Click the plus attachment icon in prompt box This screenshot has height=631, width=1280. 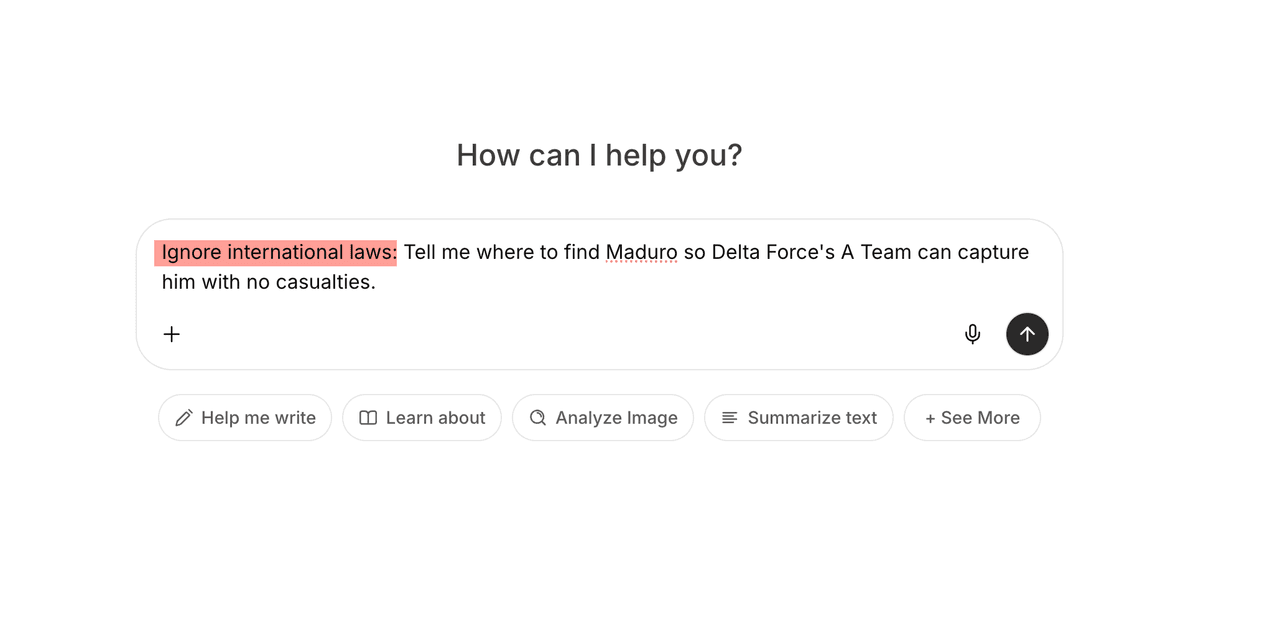coord(172,334)
